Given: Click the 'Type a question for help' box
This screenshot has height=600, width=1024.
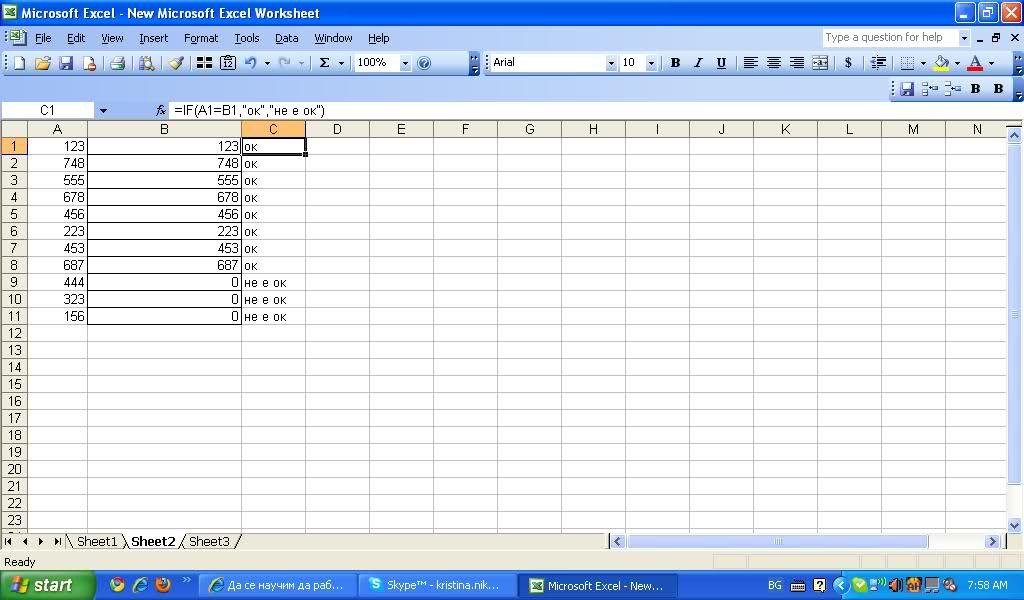Looking at the screenshot, I should pos(888,38).
